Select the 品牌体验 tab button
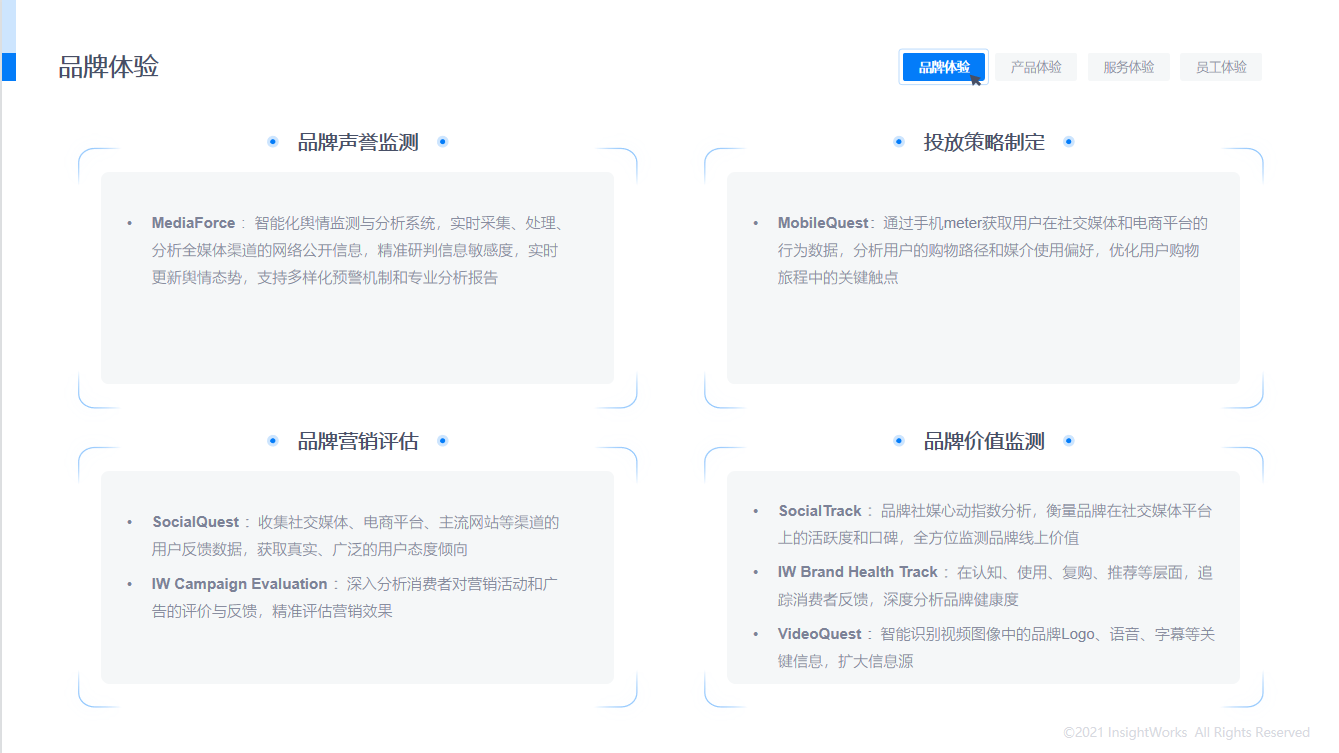Image resolution: width=1339 pixels, height=753 pixels. point(944,67)
